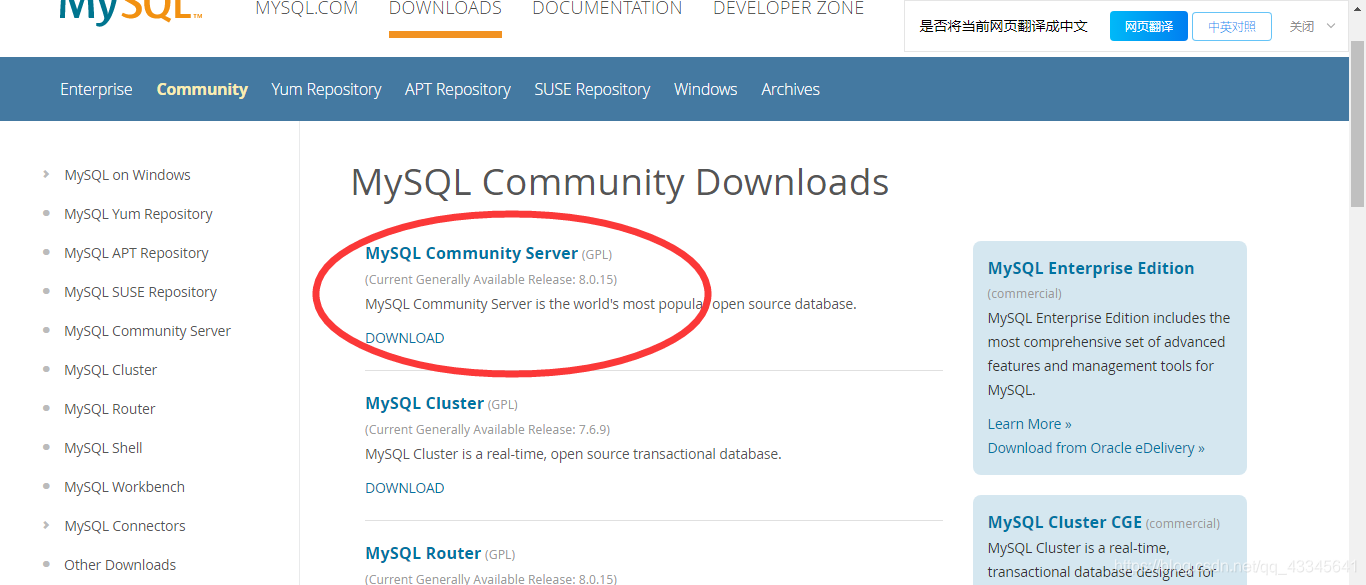Select the DOWNLOADS top navigation tab
1366x585 pixels.
click(445, 9)
